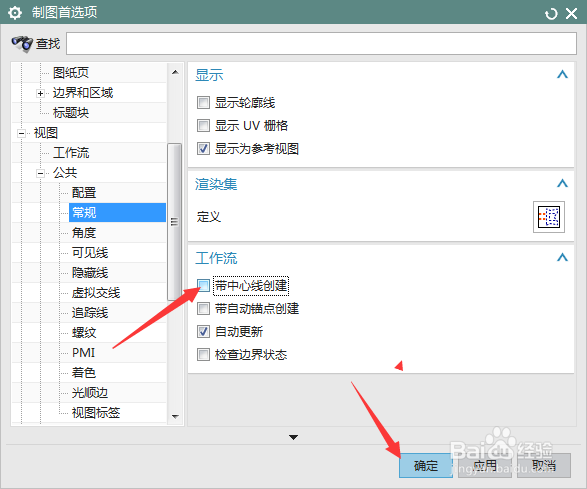
Task: Select 可见线 in the tree
Action: [x=90, y=253]
